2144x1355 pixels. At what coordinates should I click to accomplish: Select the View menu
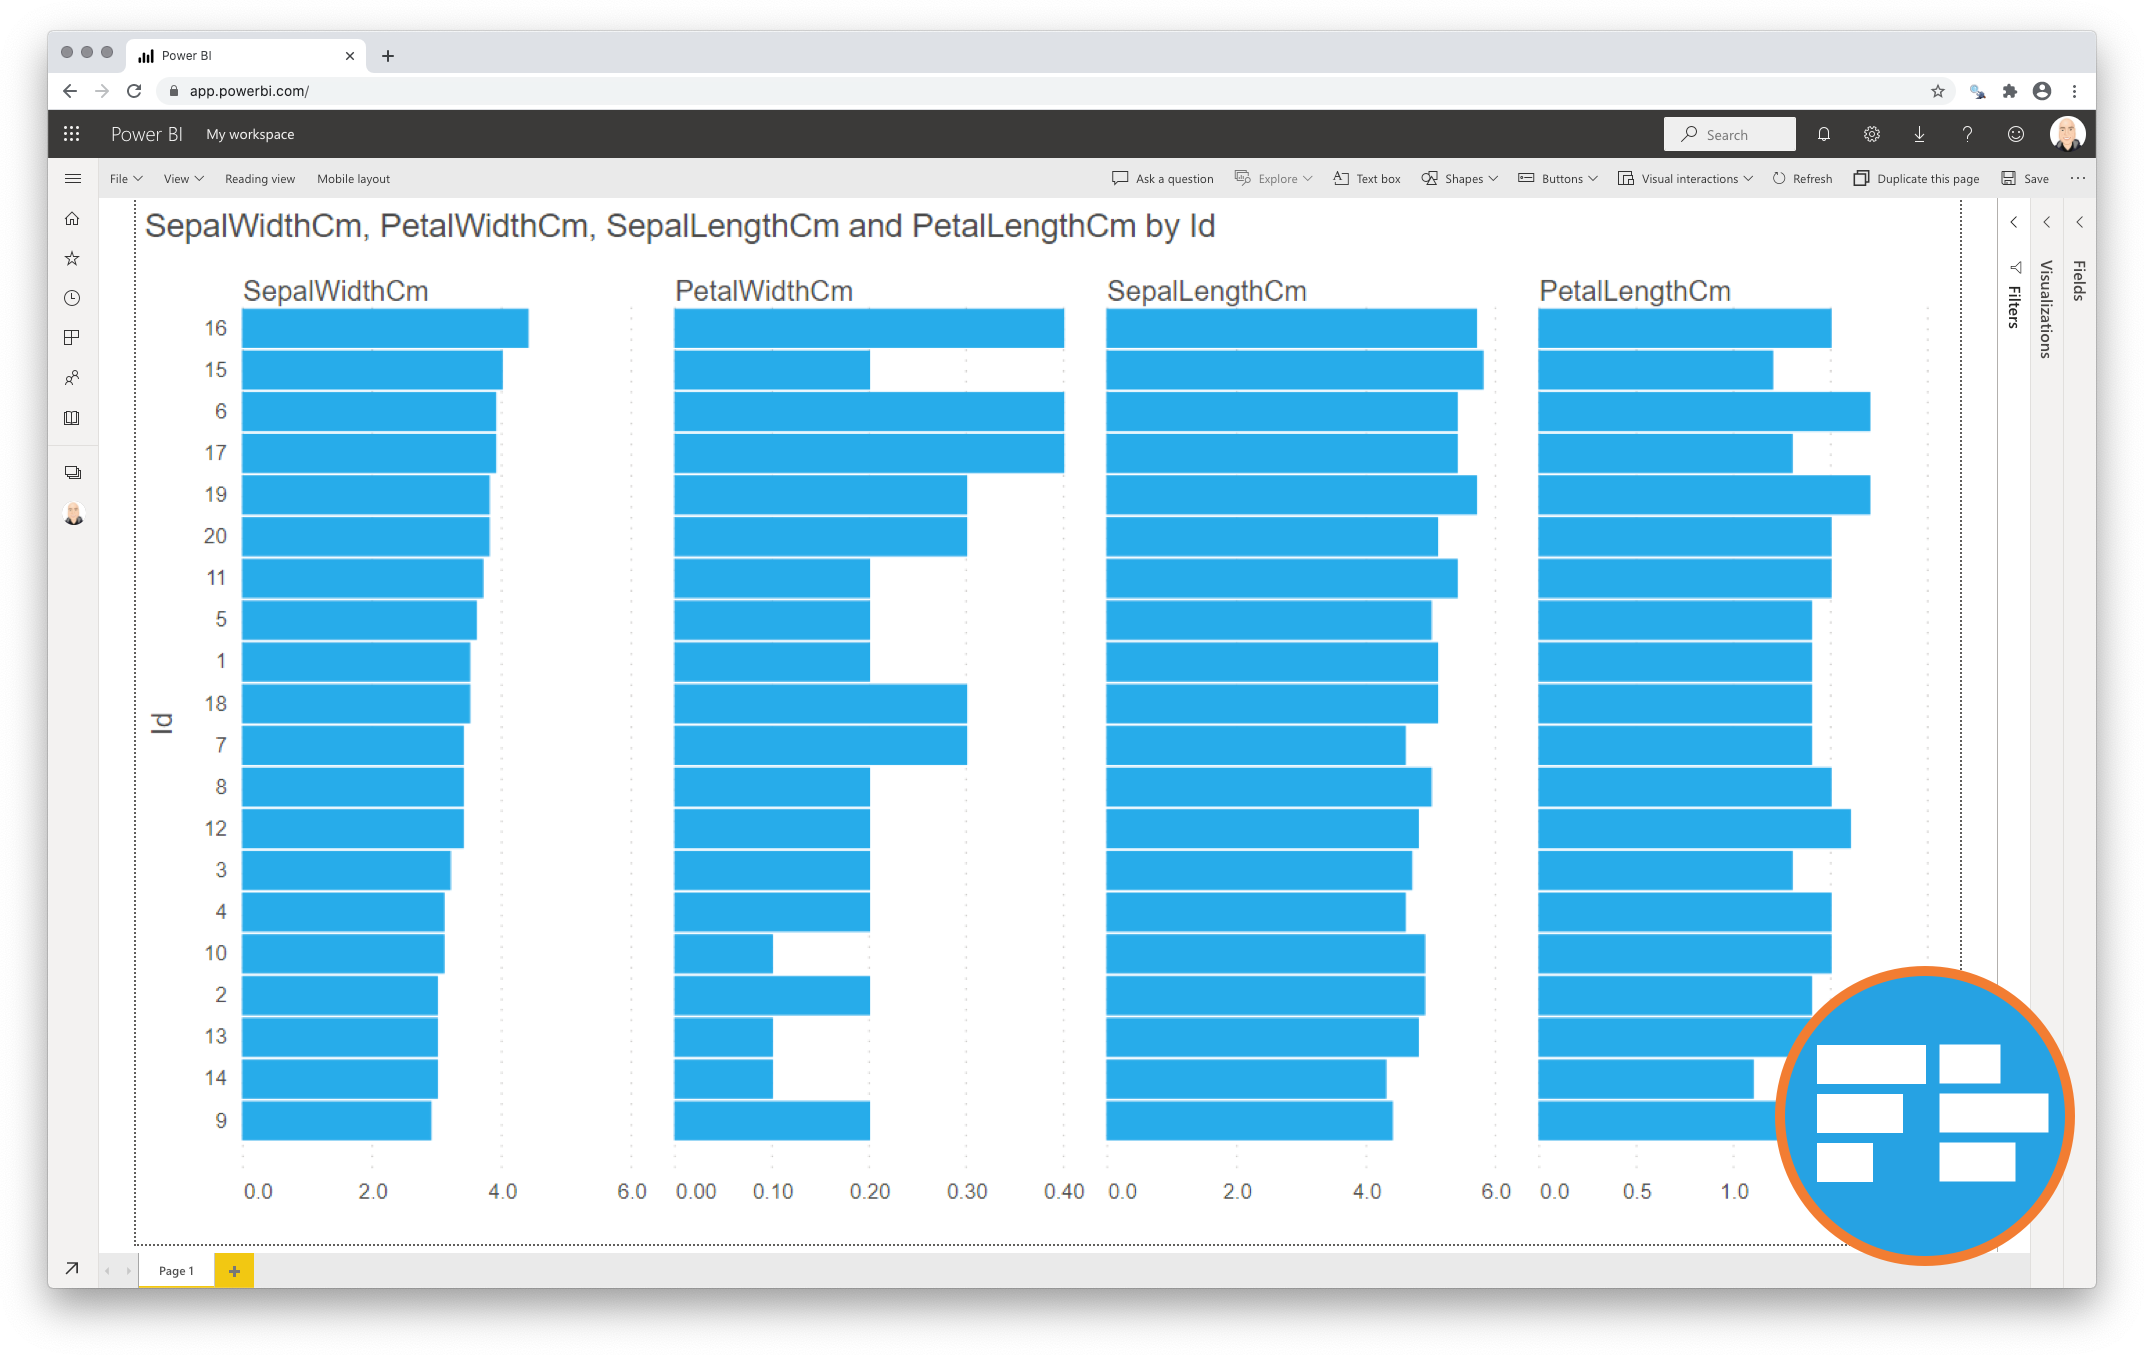pos(181,178)
